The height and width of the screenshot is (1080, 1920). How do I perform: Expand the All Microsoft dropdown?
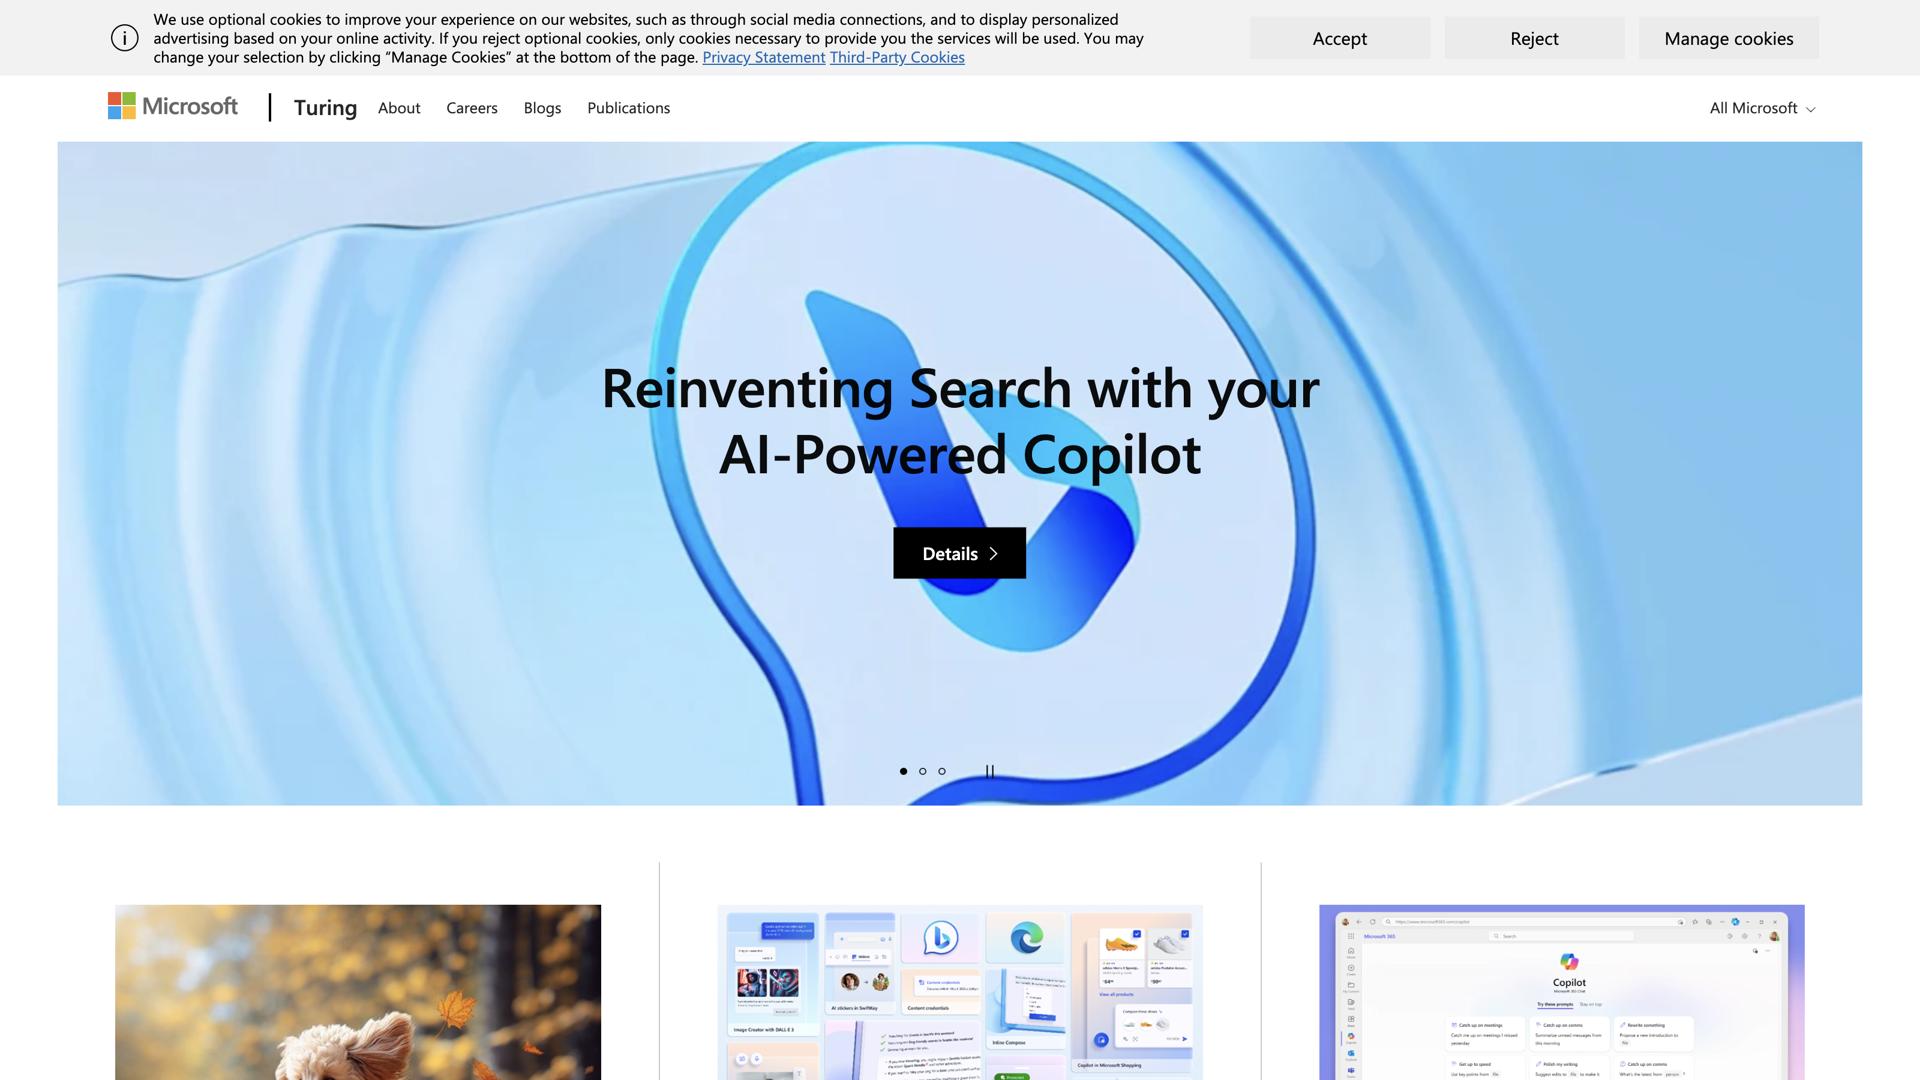click(x=1761, y=108)
